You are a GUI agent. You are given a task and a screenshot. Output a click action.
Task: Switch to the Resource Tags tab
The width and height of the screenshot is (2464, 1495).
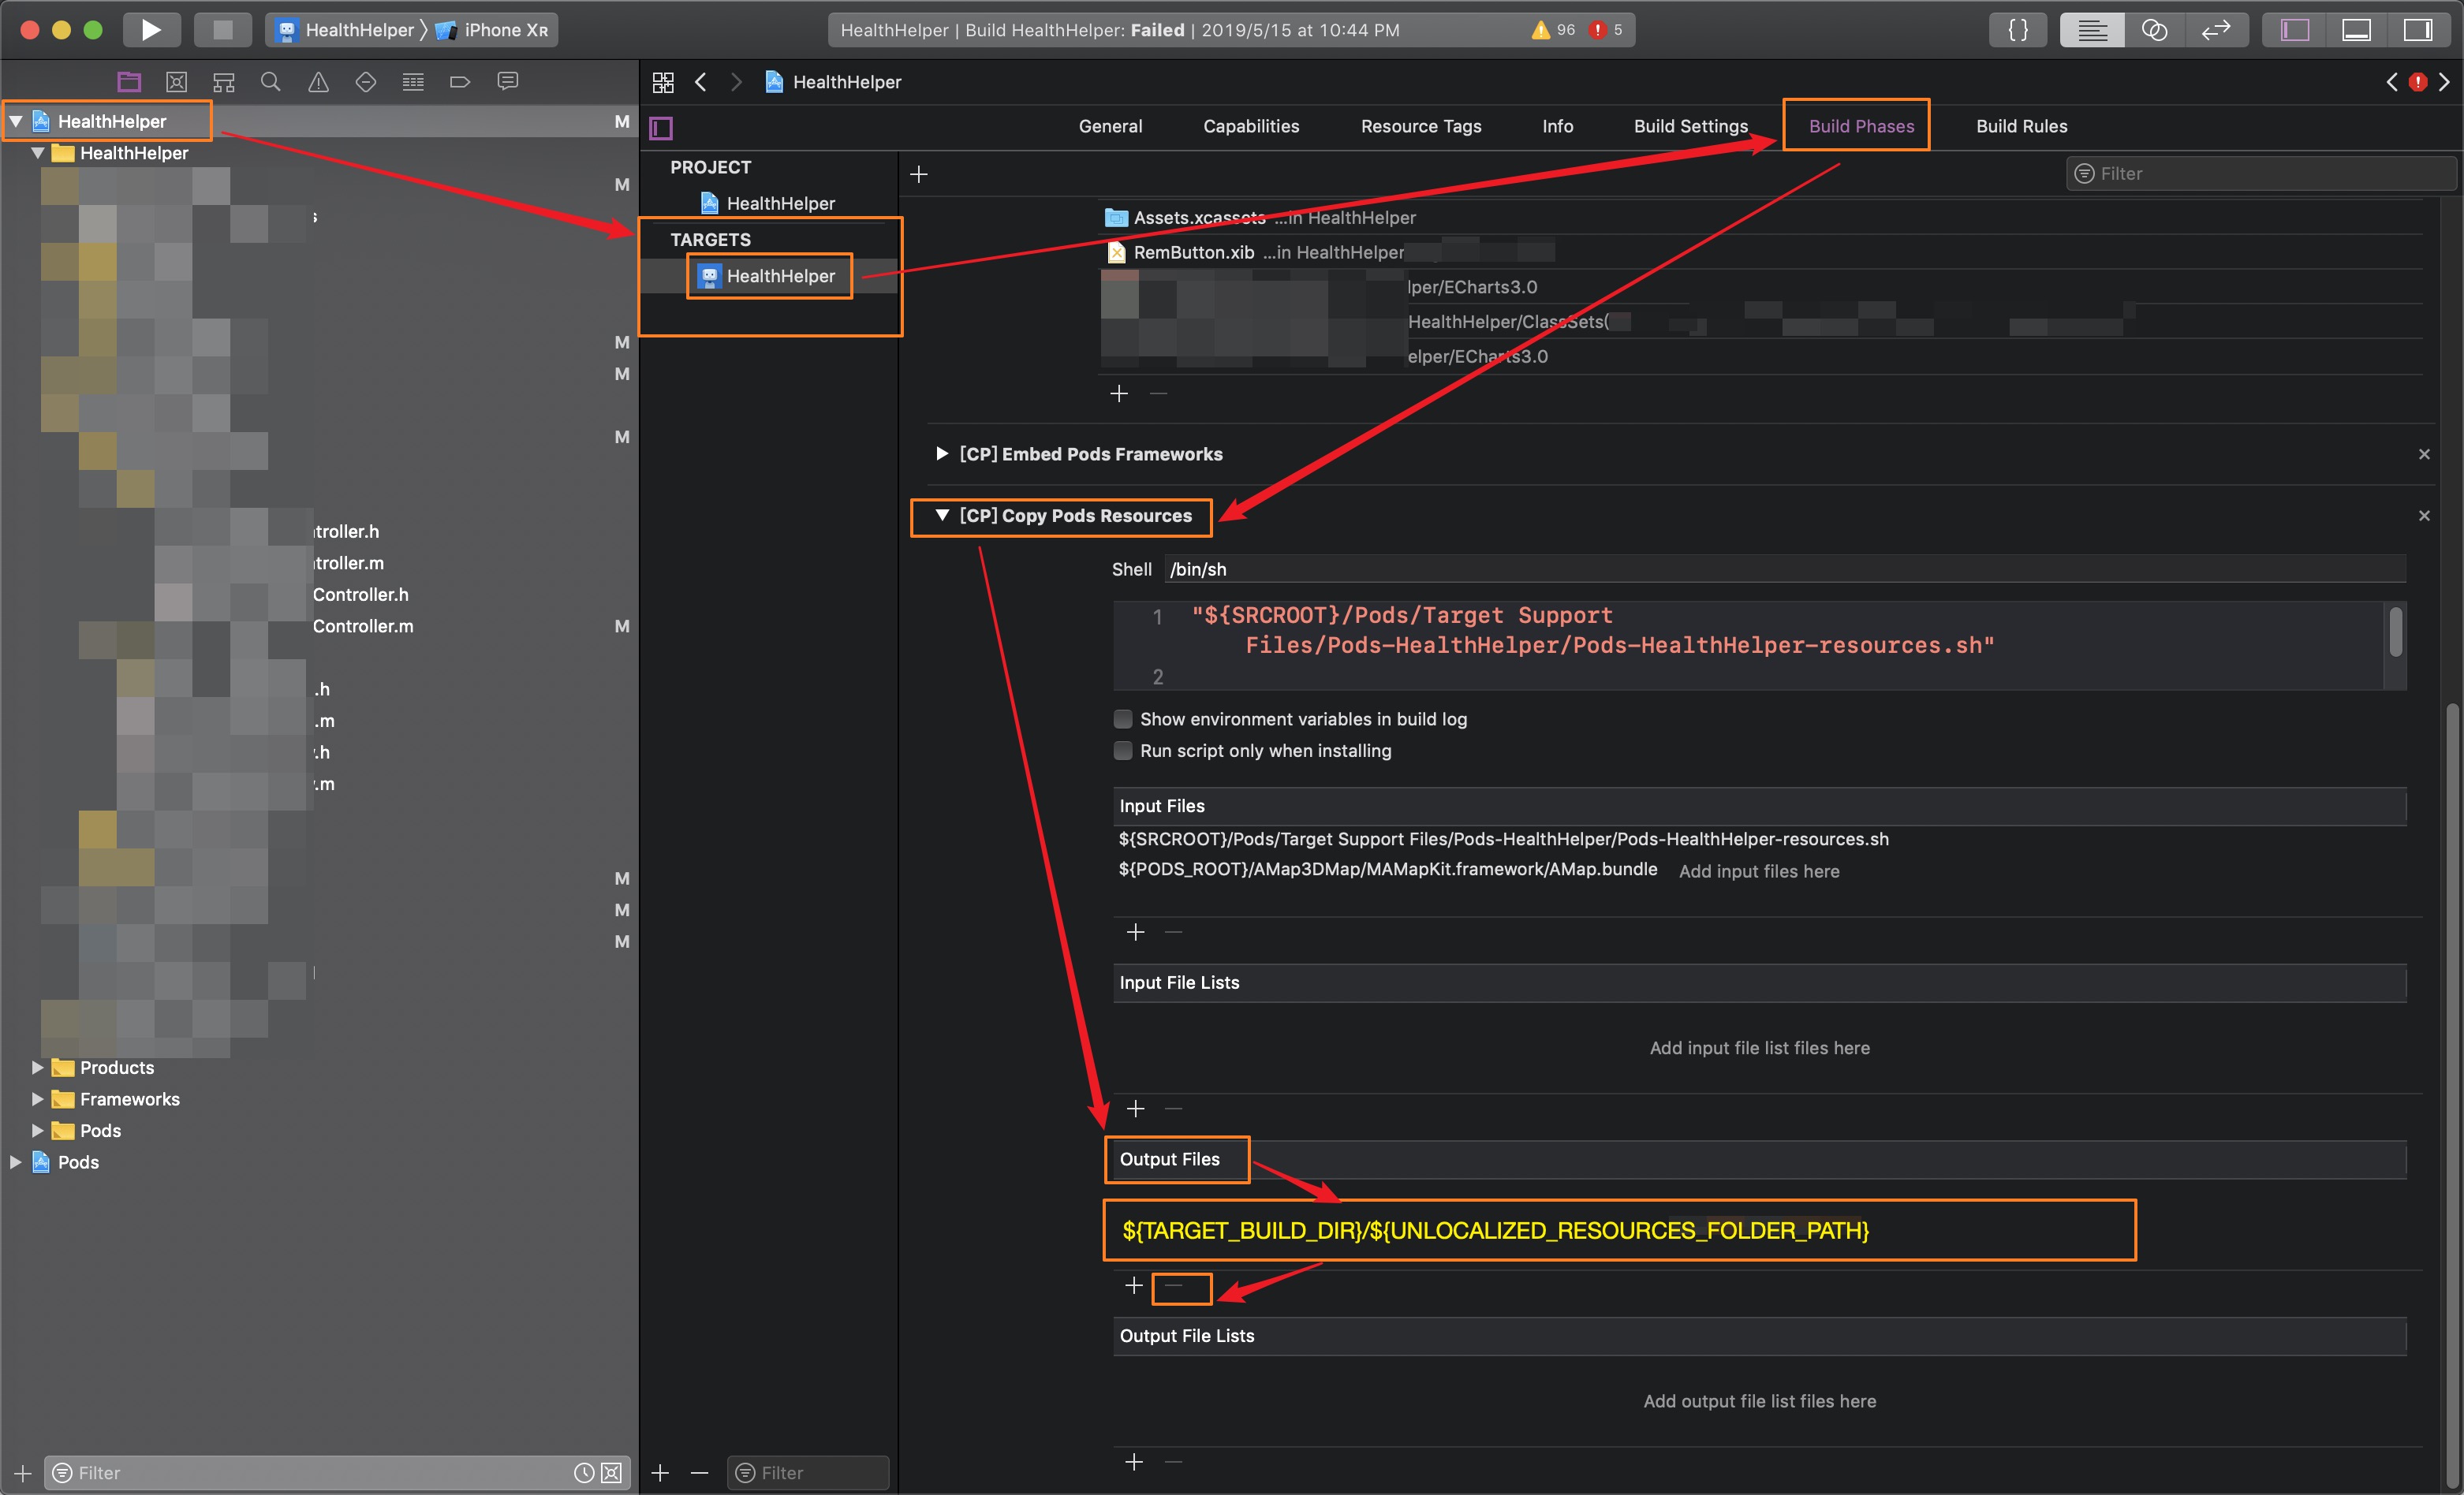point(1421,126)
